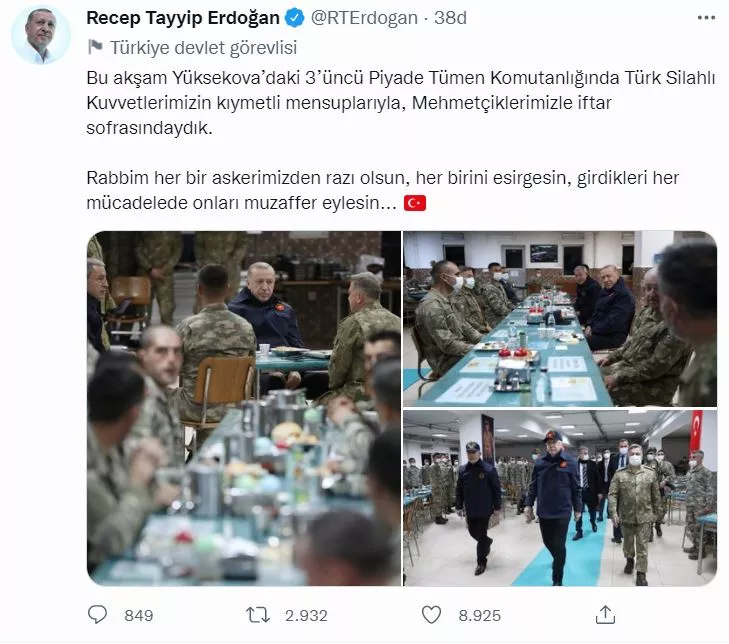This screenshot has height=644, width=729.
Task: Like the tweet with the heart icon
Action: (x=431, y=615)
